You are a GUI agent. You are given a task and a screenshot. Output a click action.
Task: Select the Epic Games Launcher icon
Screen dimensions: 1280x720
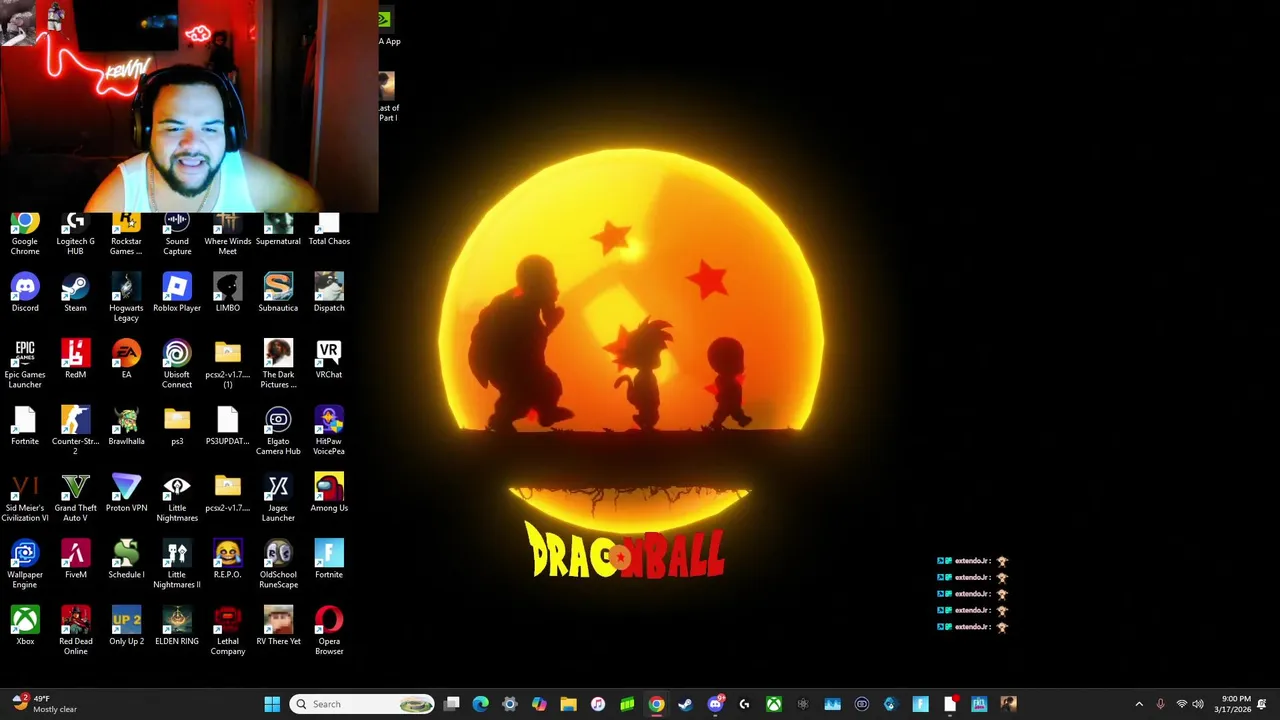click(x=25, y=364)
